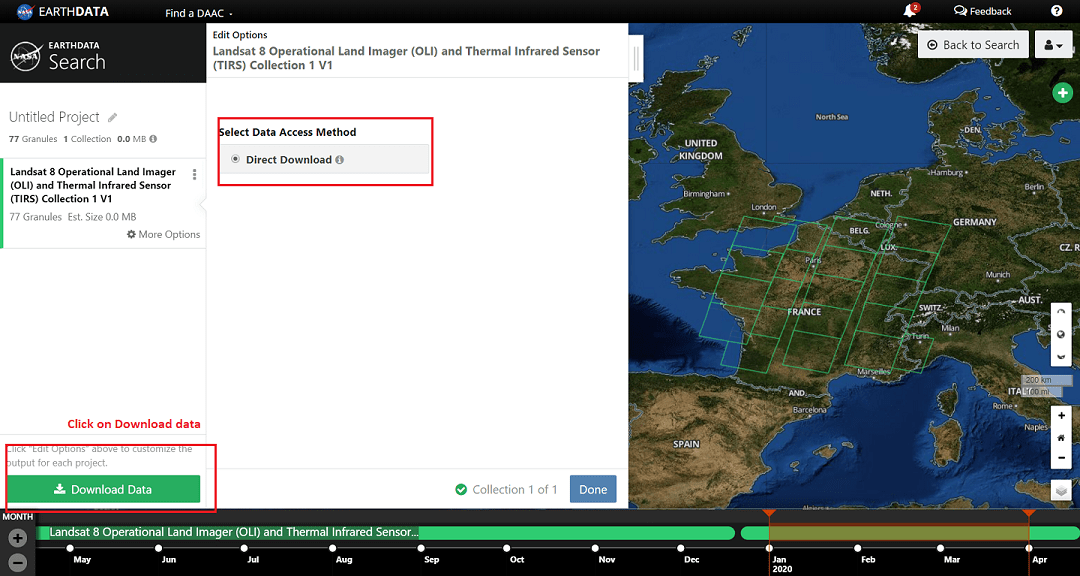The image size is (1080, 576).
Task: Click the green plus button on the map
Action: [1063, 92]
